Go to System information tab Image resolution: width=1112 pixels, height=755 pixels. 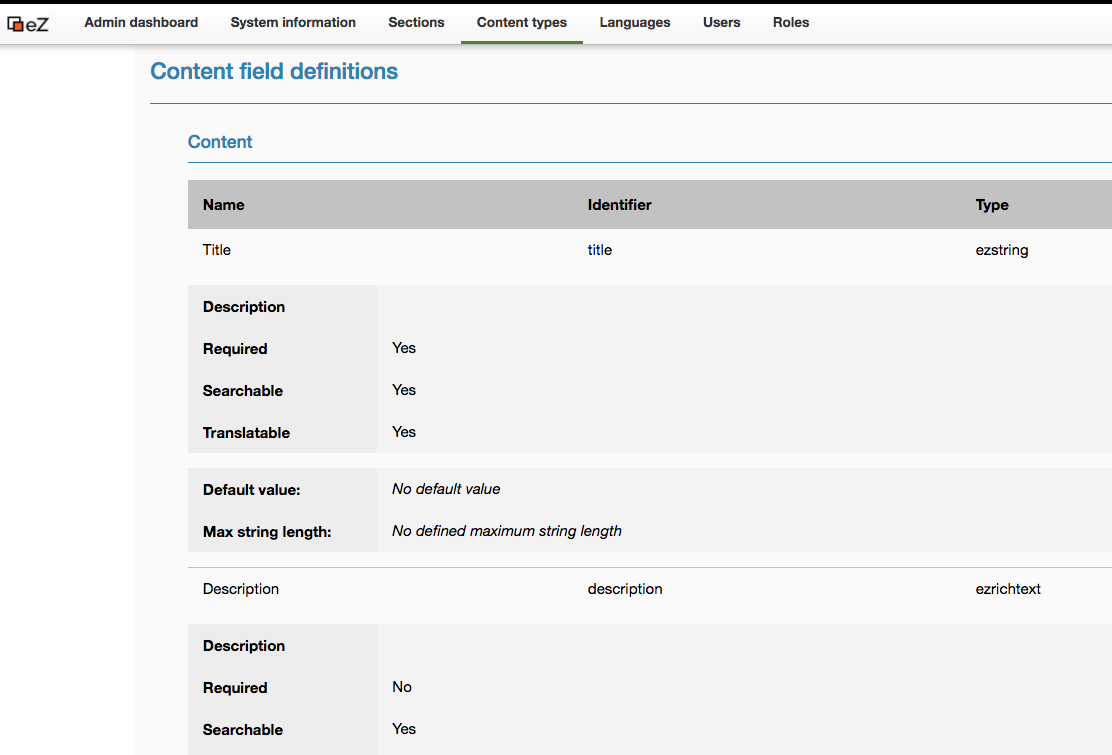(293, 22)
